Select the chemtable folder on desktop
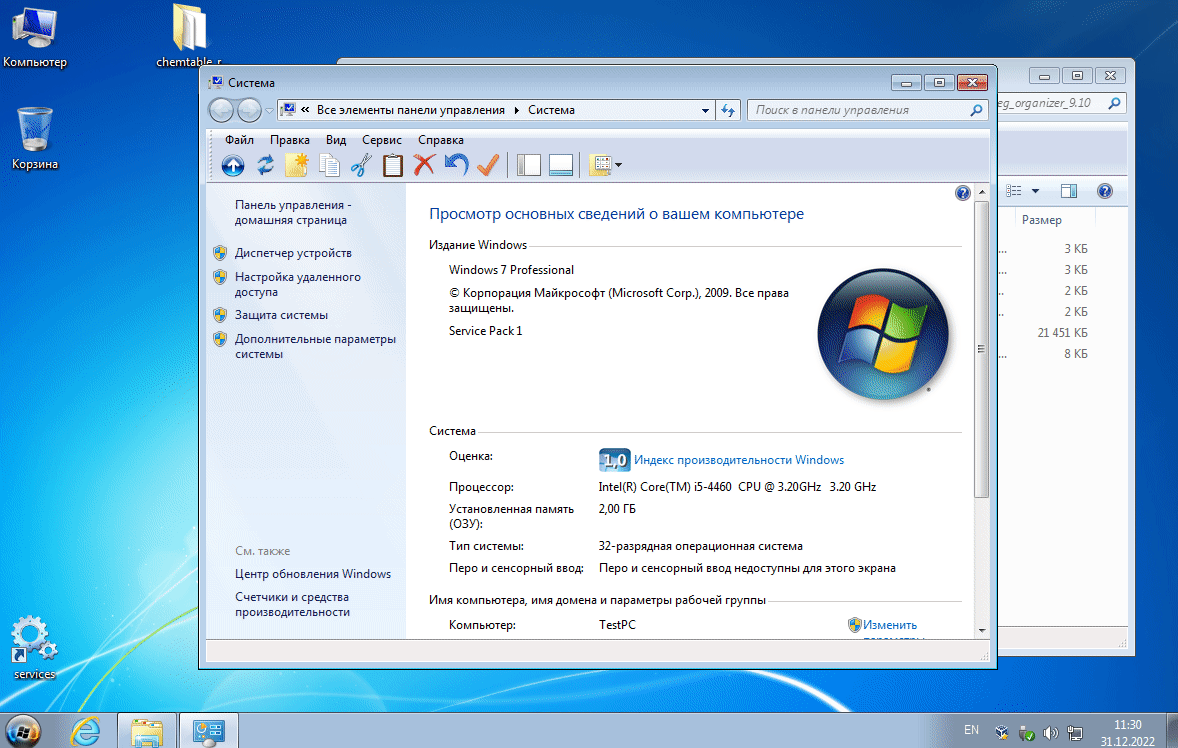1178x748 pixels. 189,36
